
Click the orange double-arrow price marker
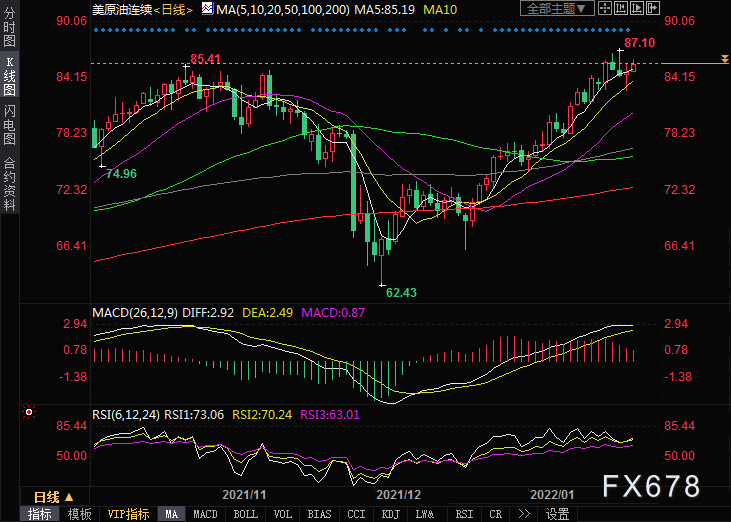[724, 59]
